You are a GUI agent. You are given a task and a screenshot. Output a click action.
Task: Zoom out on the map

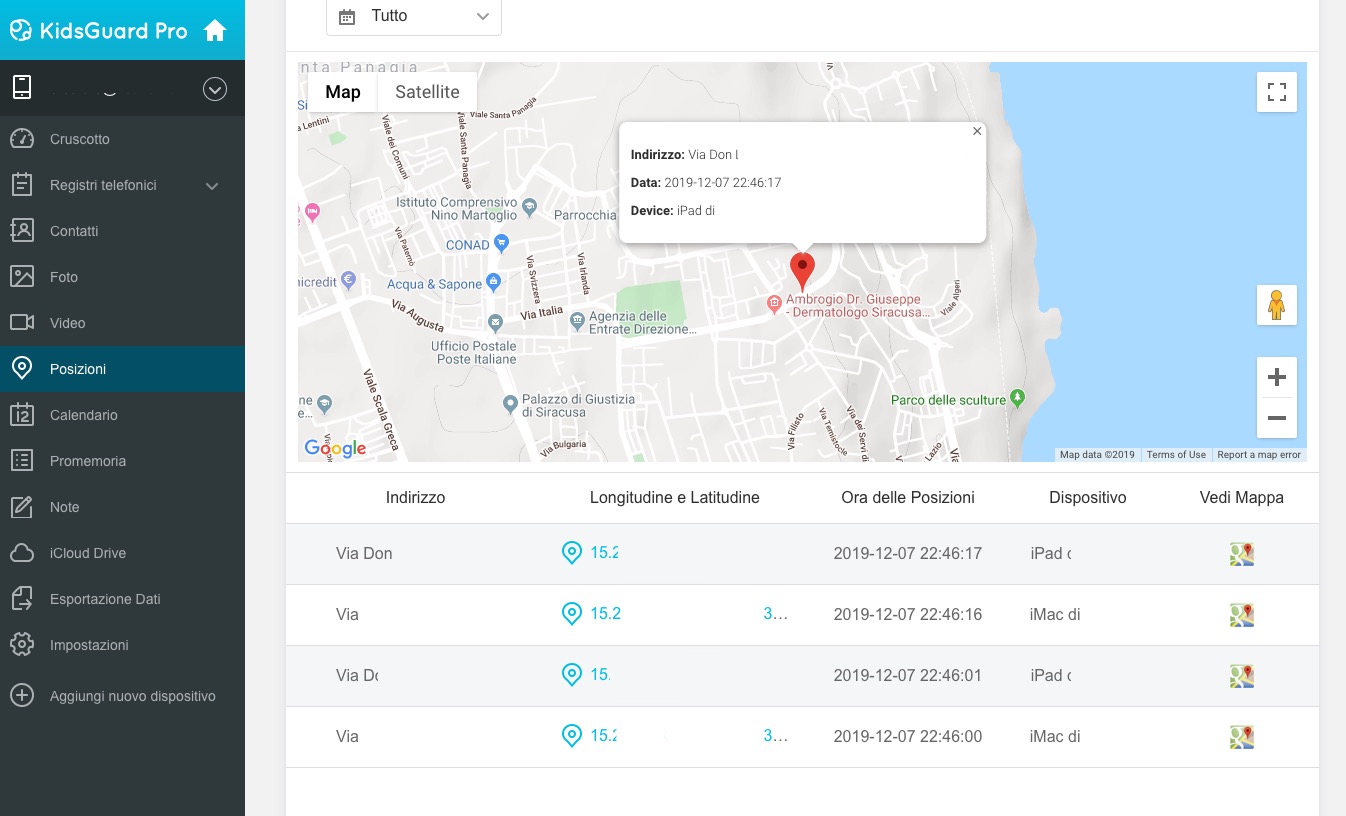(x=1277, y=418)
